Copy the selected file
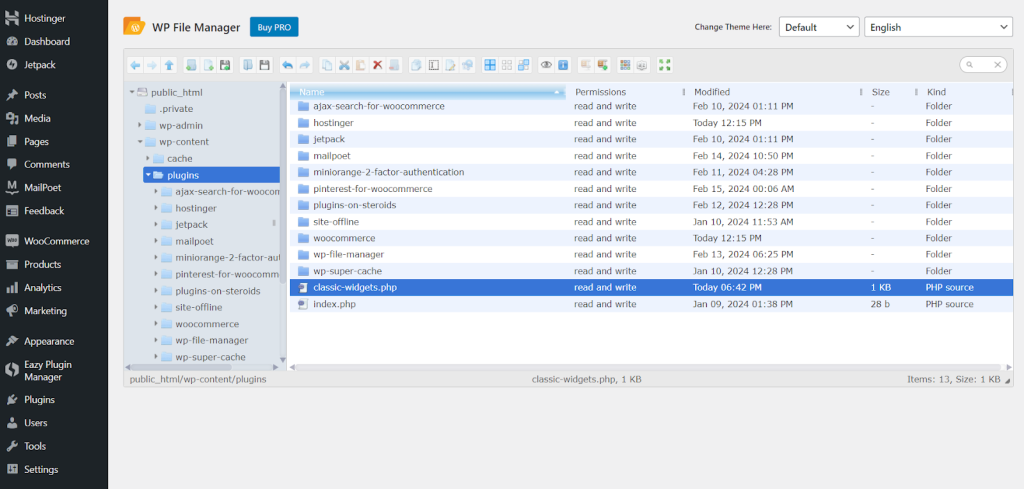The width and height of the screenshot is (1024, 489). pyautogui.click(x=327, y=65)
